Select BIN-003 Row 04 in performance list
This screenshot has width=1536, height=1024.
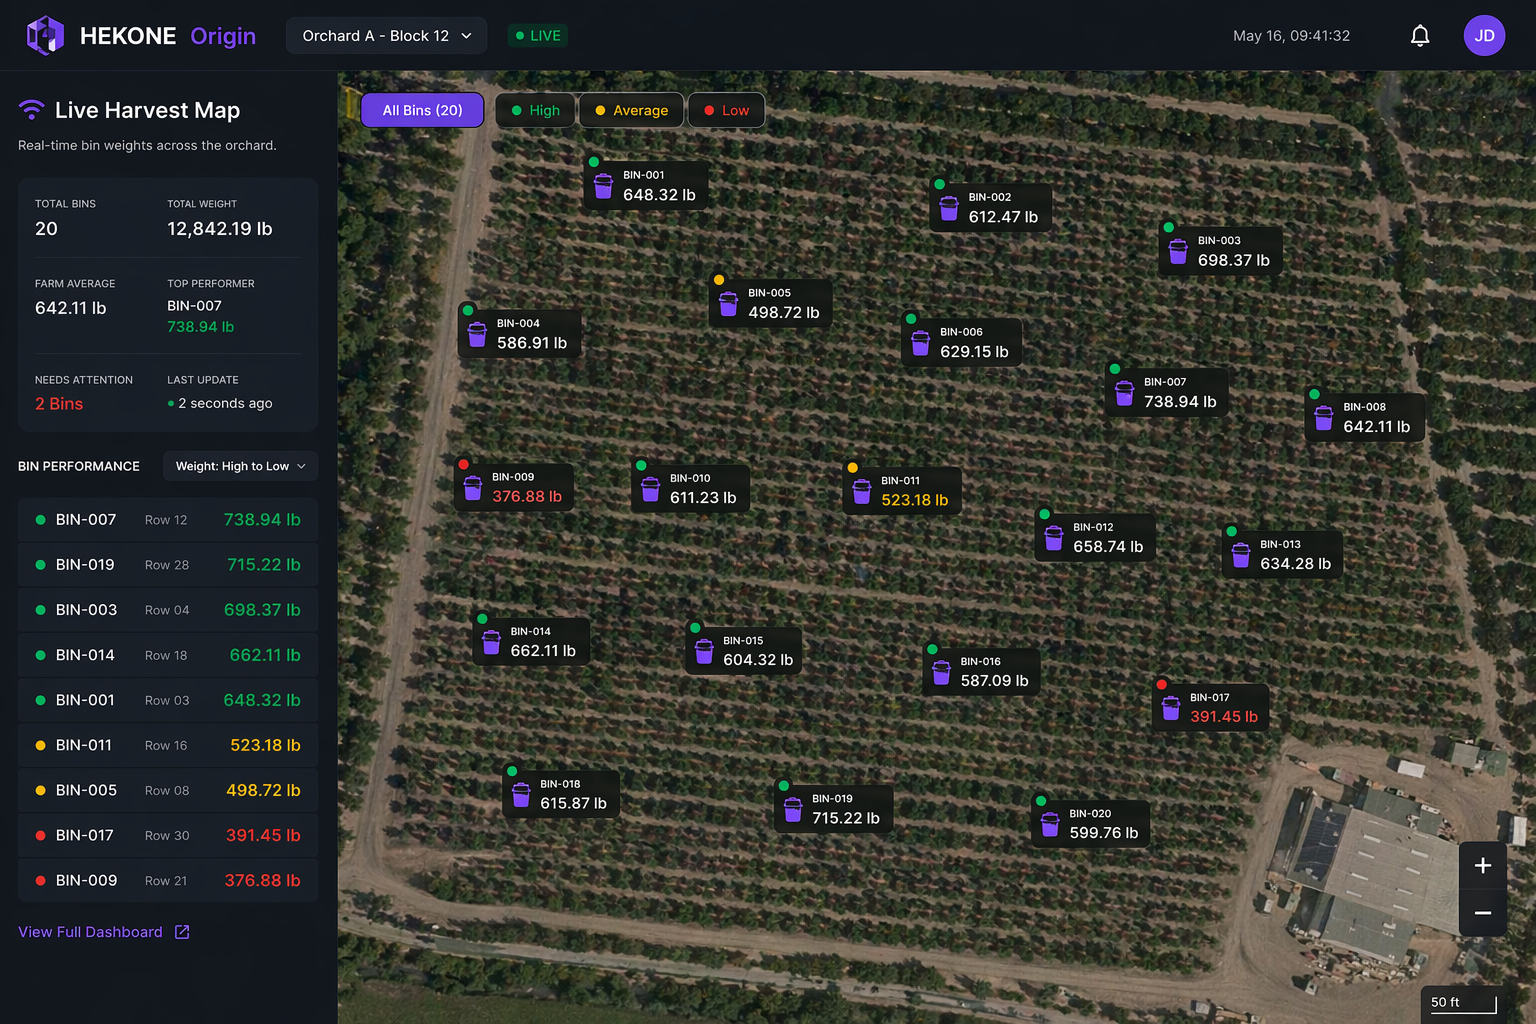[x=168, y=610]
